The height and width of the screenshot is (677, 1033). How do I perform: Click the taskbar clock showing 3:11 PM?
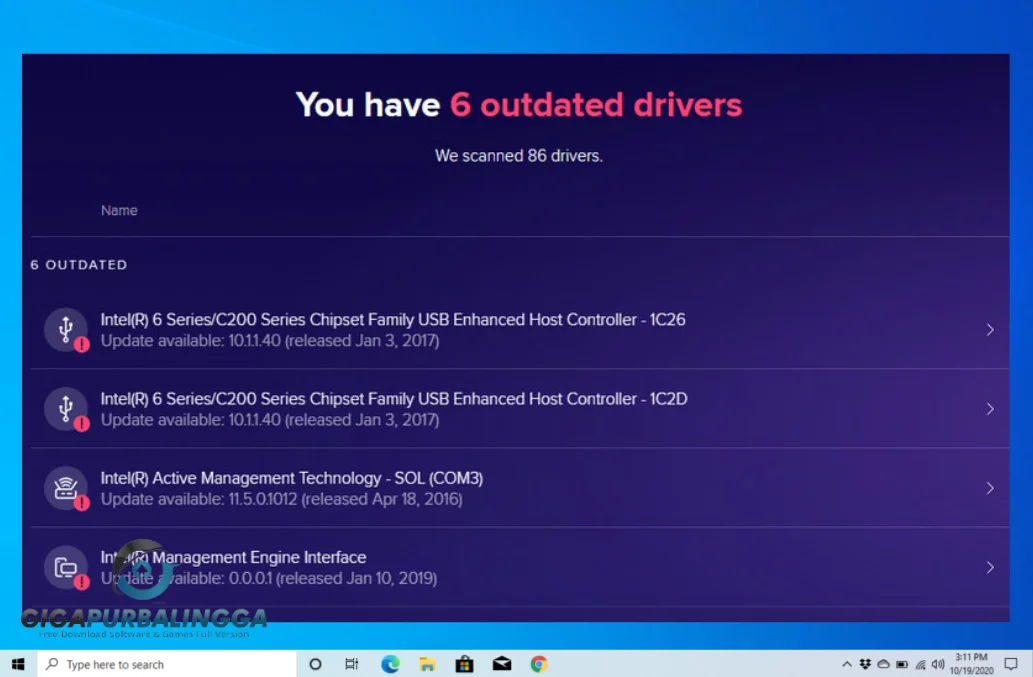971,664
